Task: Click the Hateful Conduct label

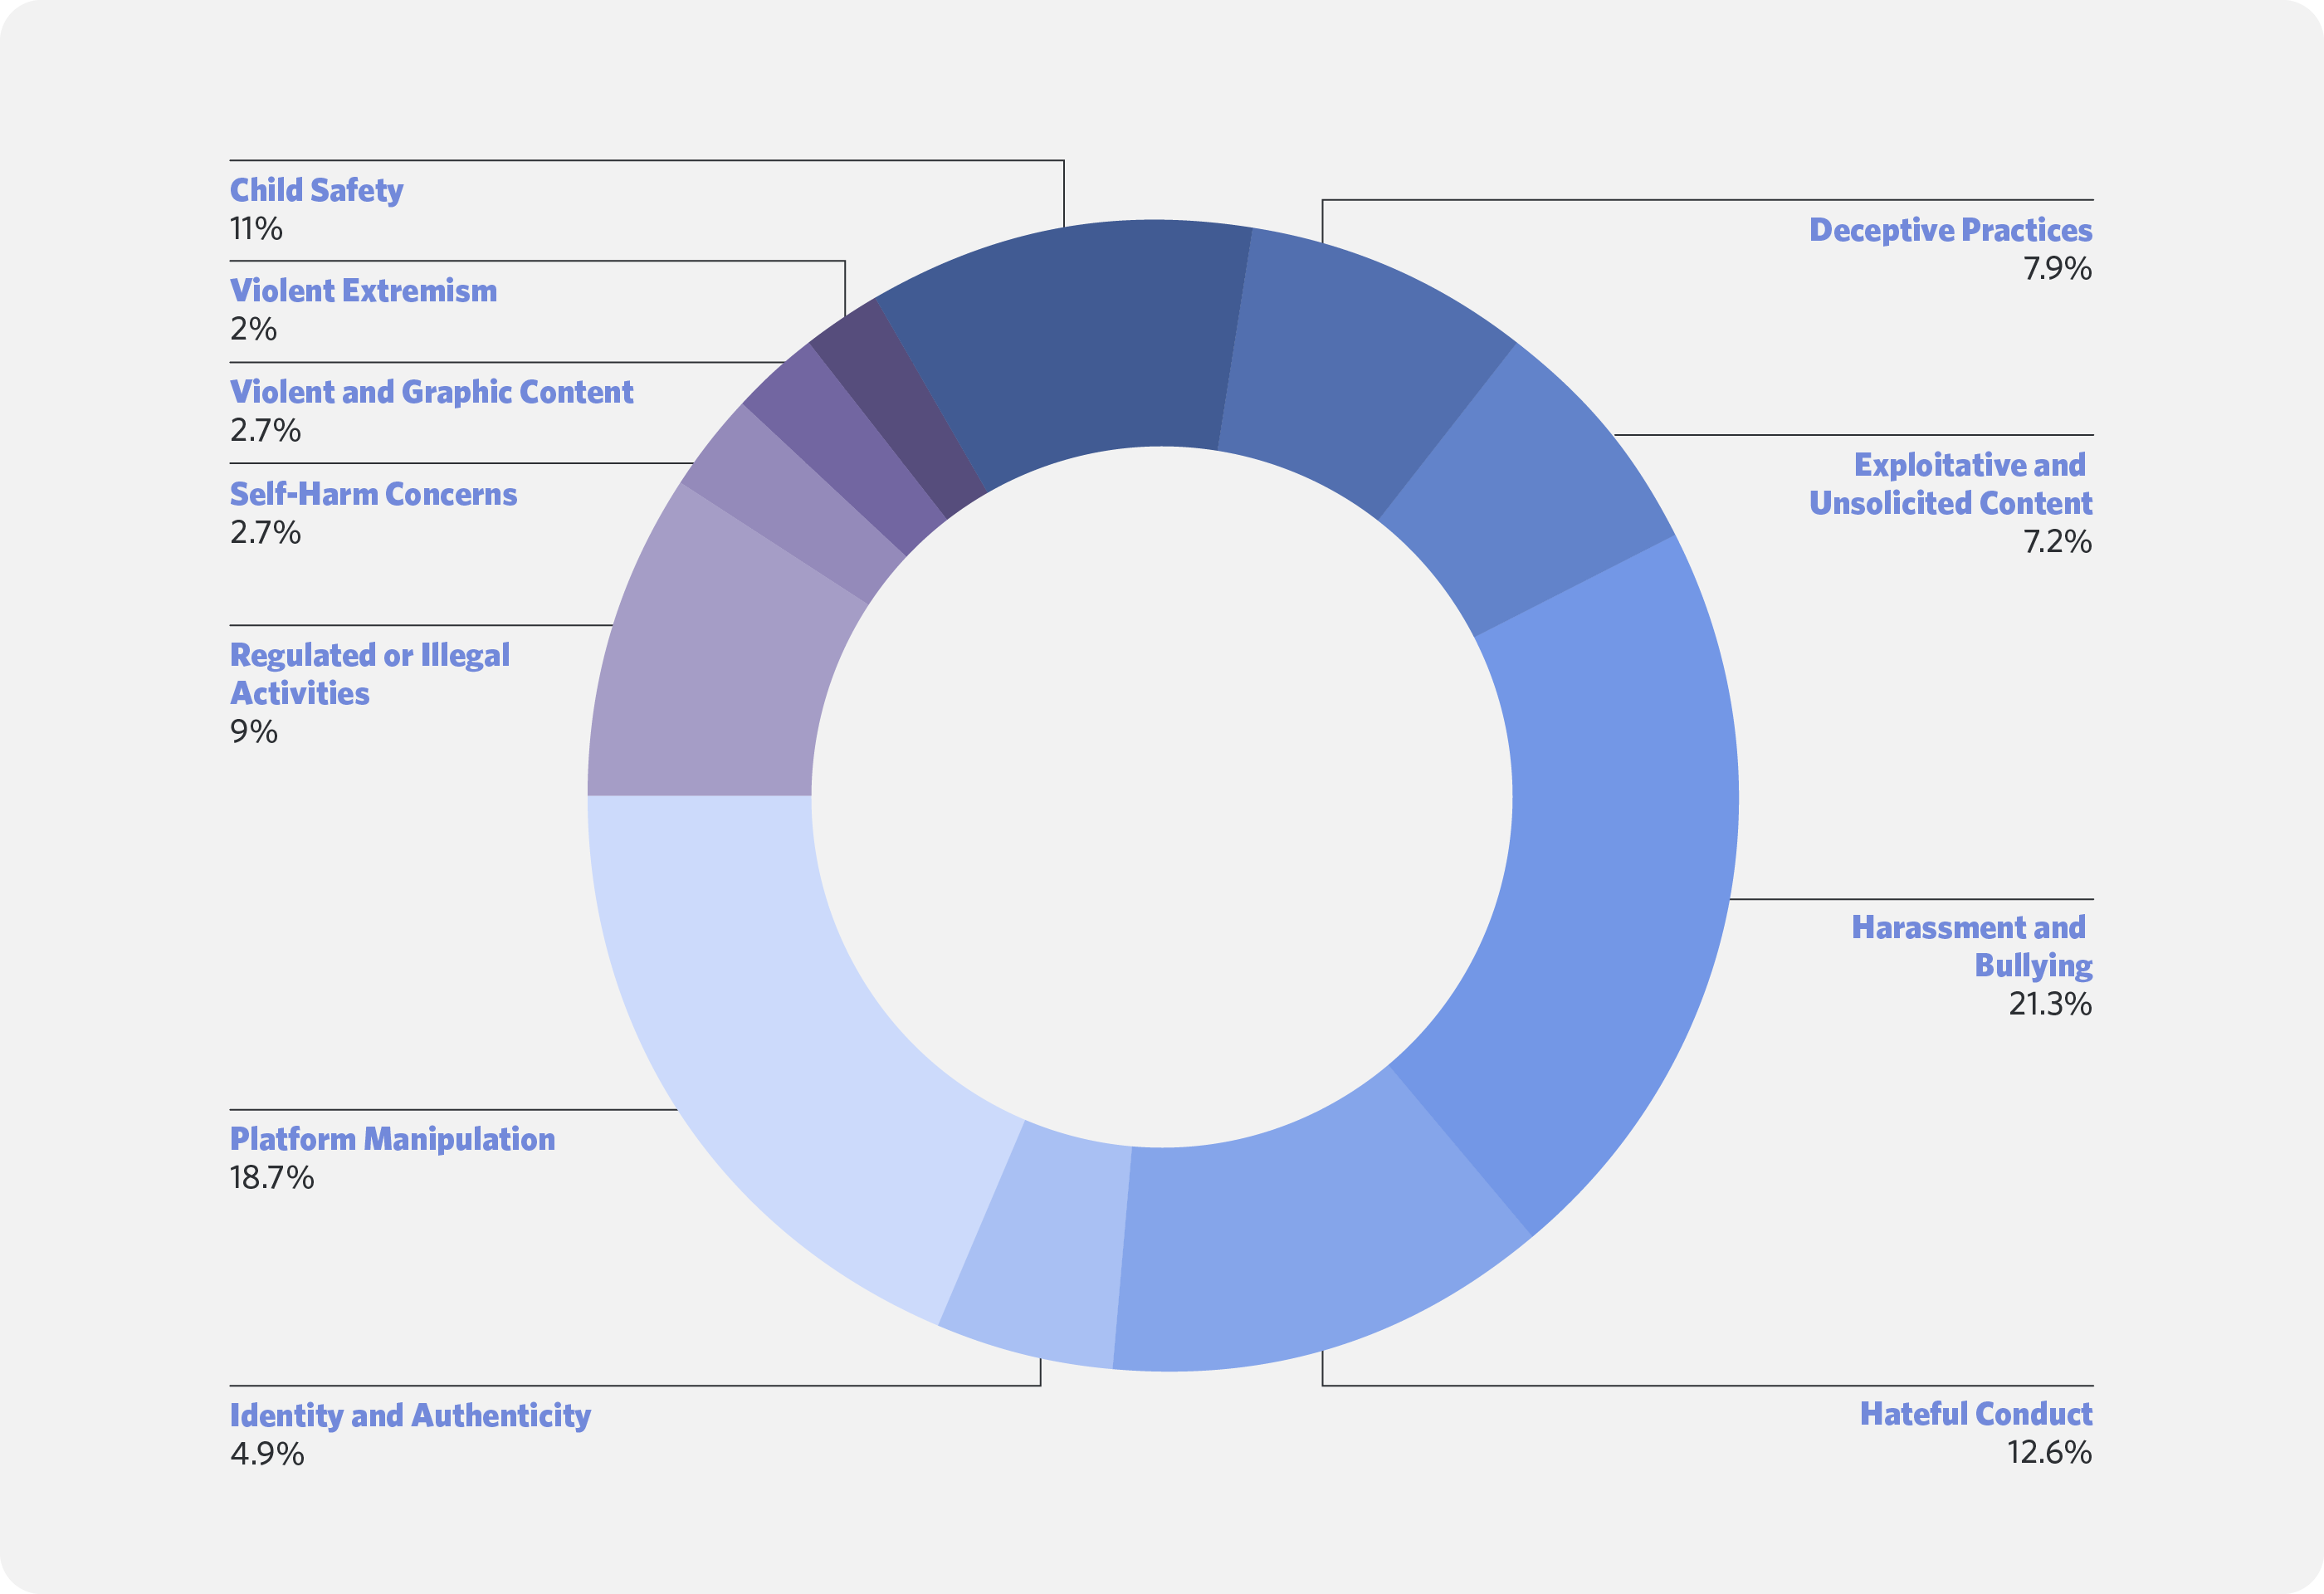Action: 1975,1413
